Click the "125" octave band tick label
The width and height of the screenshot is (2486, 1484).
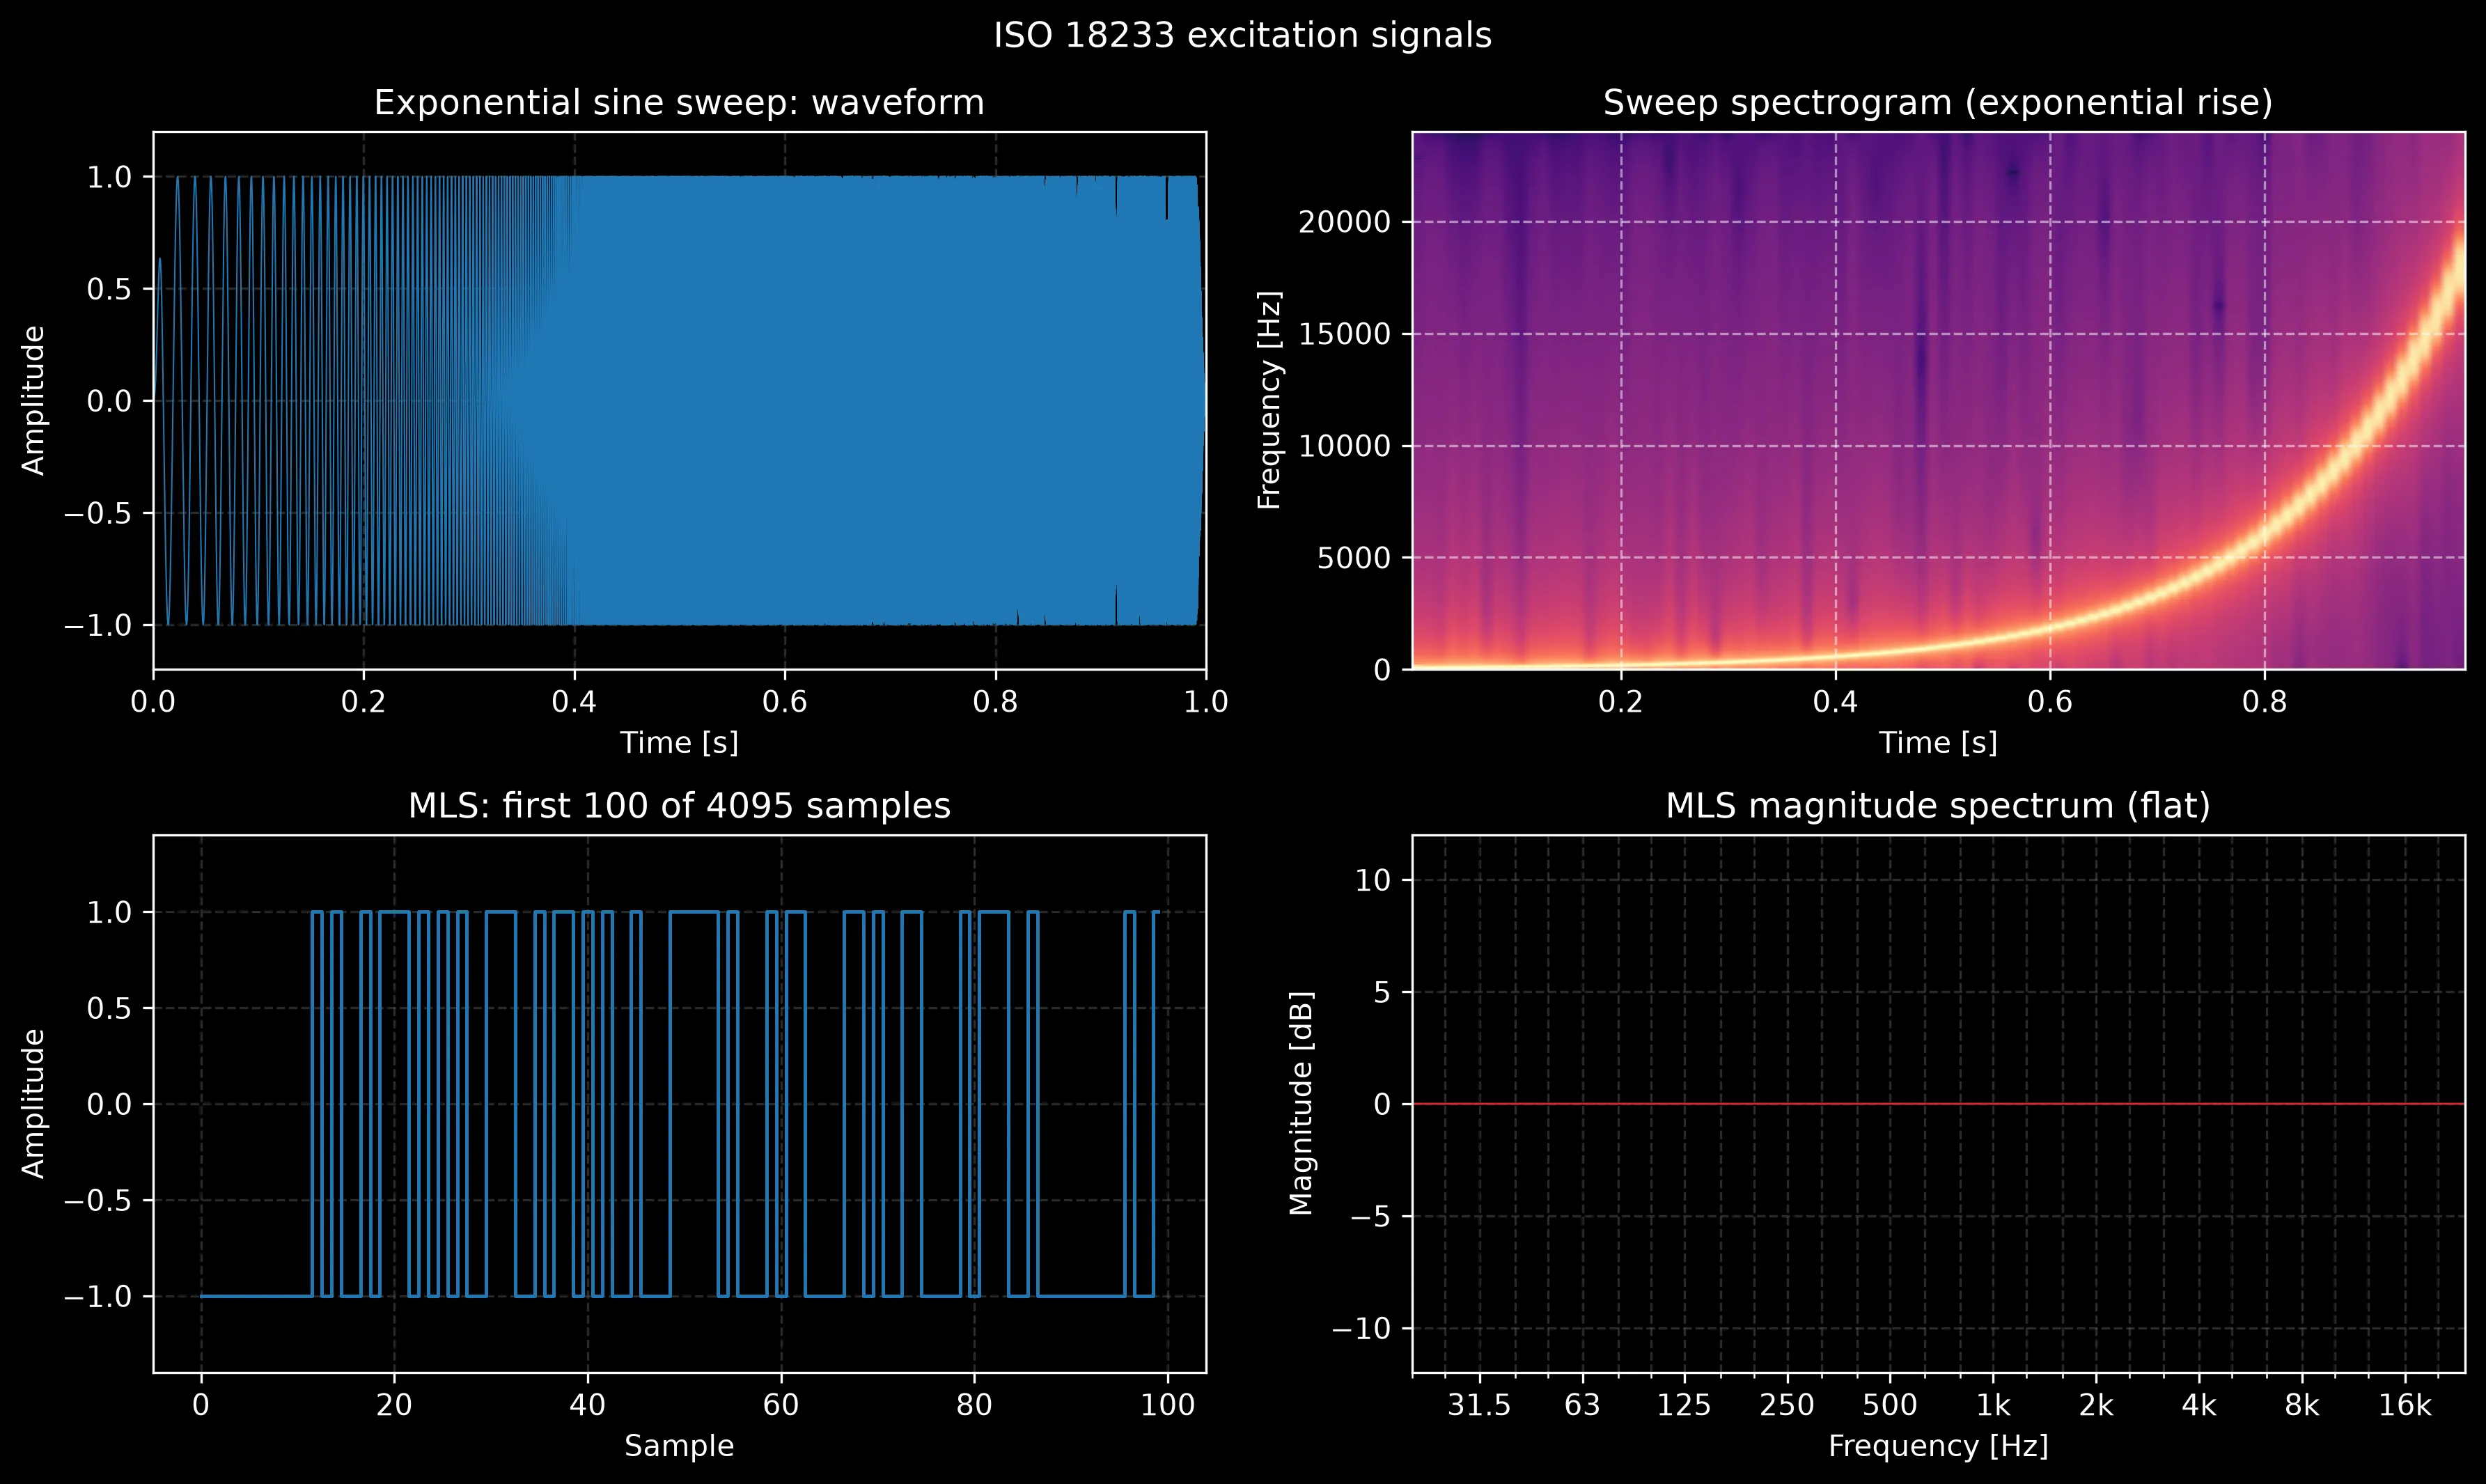point(1684,1406)
